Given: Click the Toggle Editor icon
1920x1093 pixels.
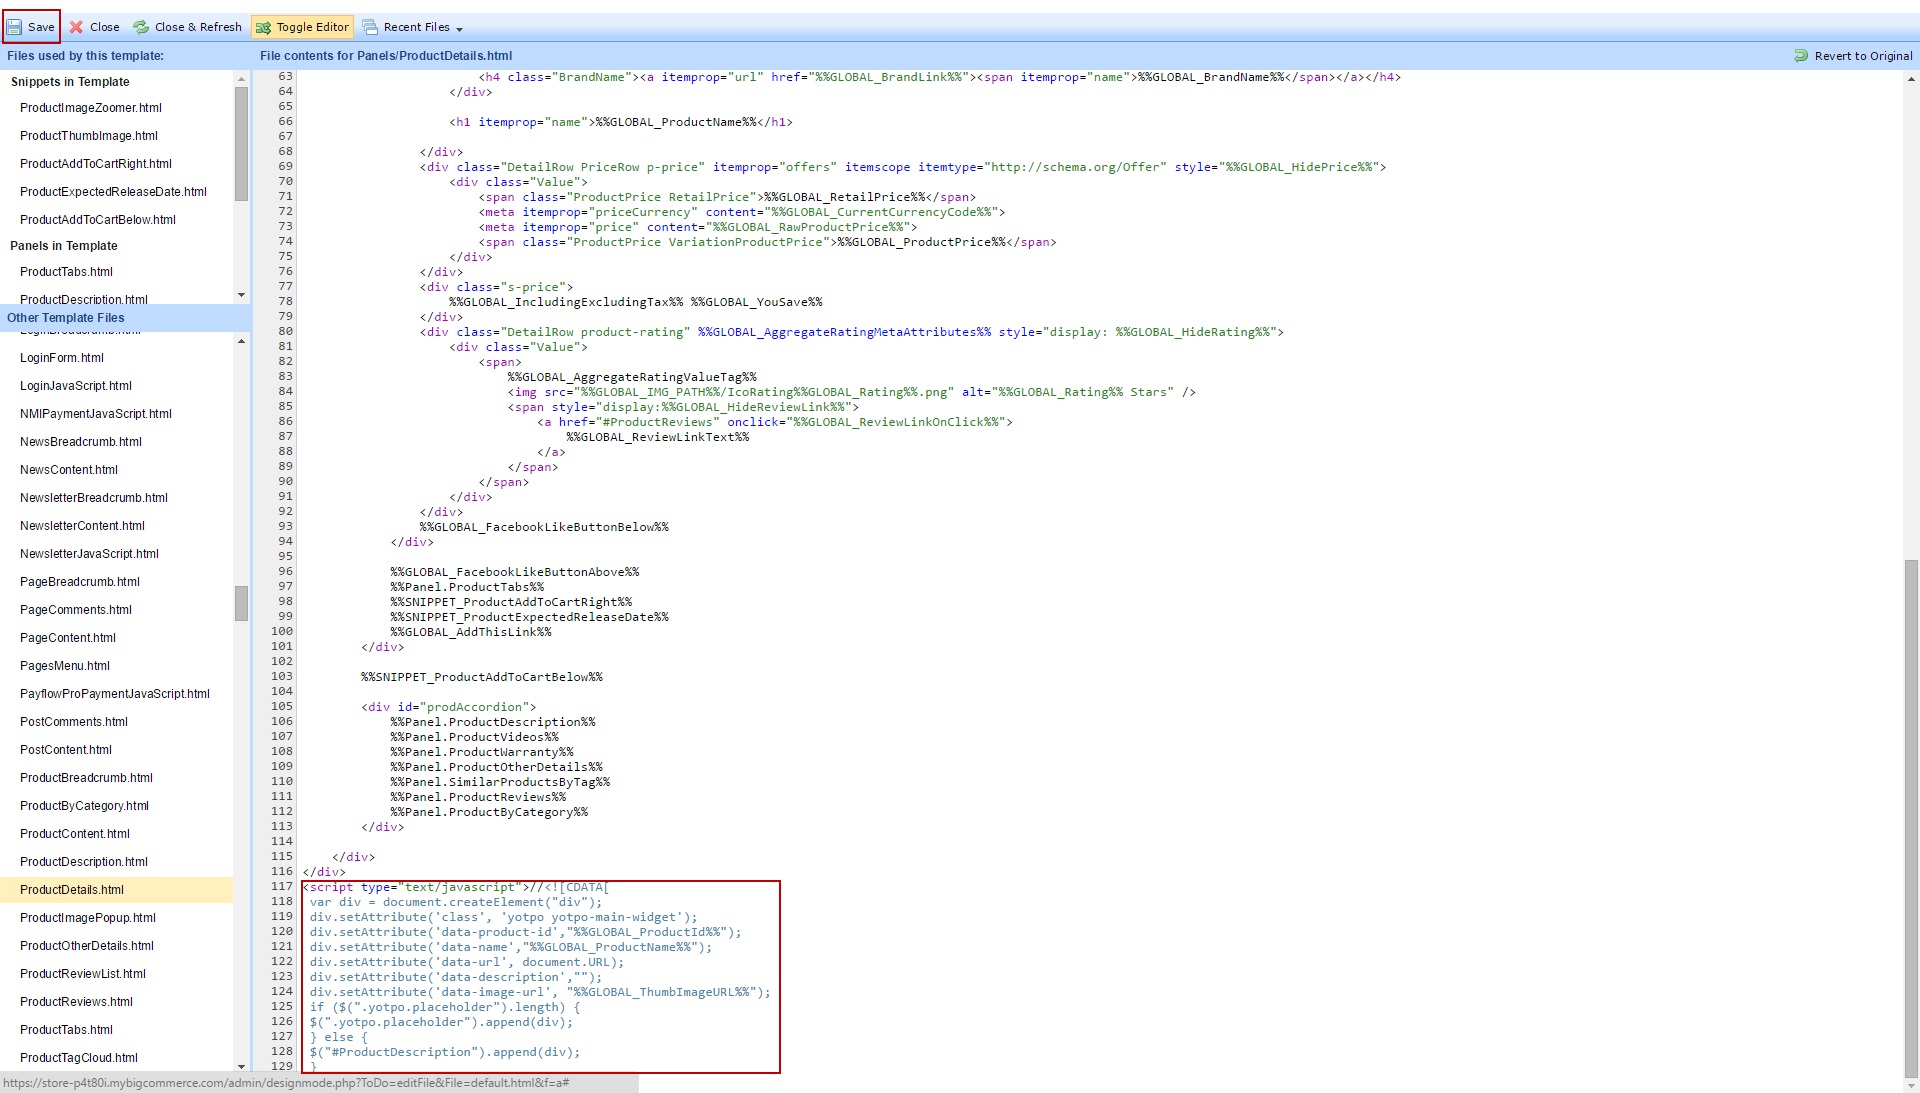Looking at the screenshot, I should 263,27.
